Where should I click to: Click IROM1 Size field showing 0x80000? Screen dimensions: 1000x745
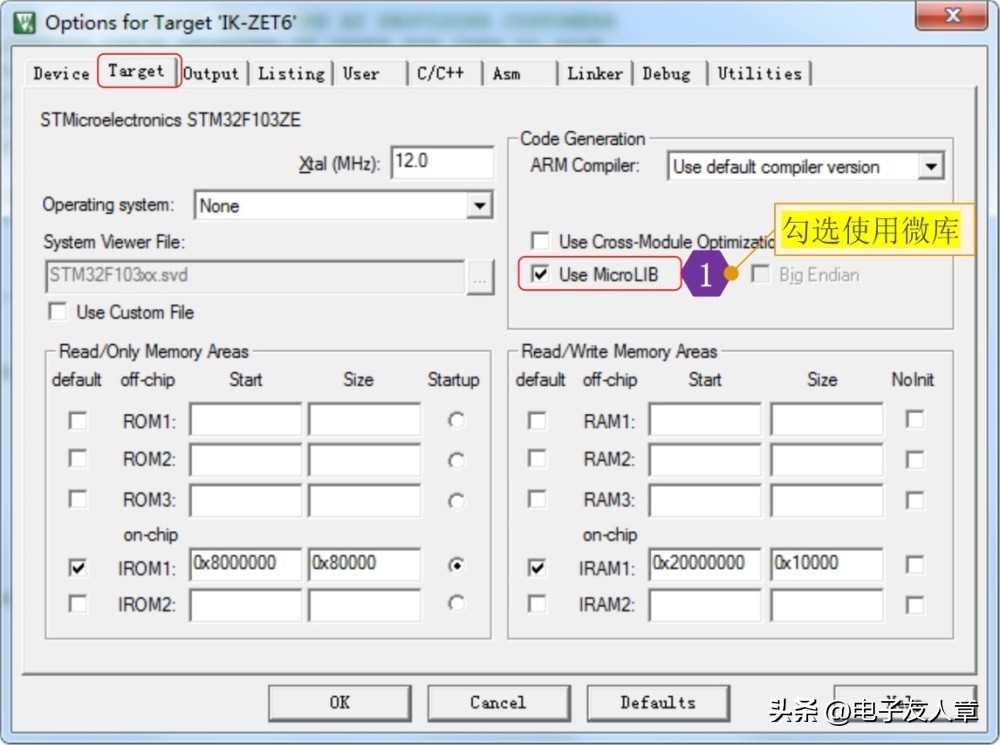(x=364, y=564)
